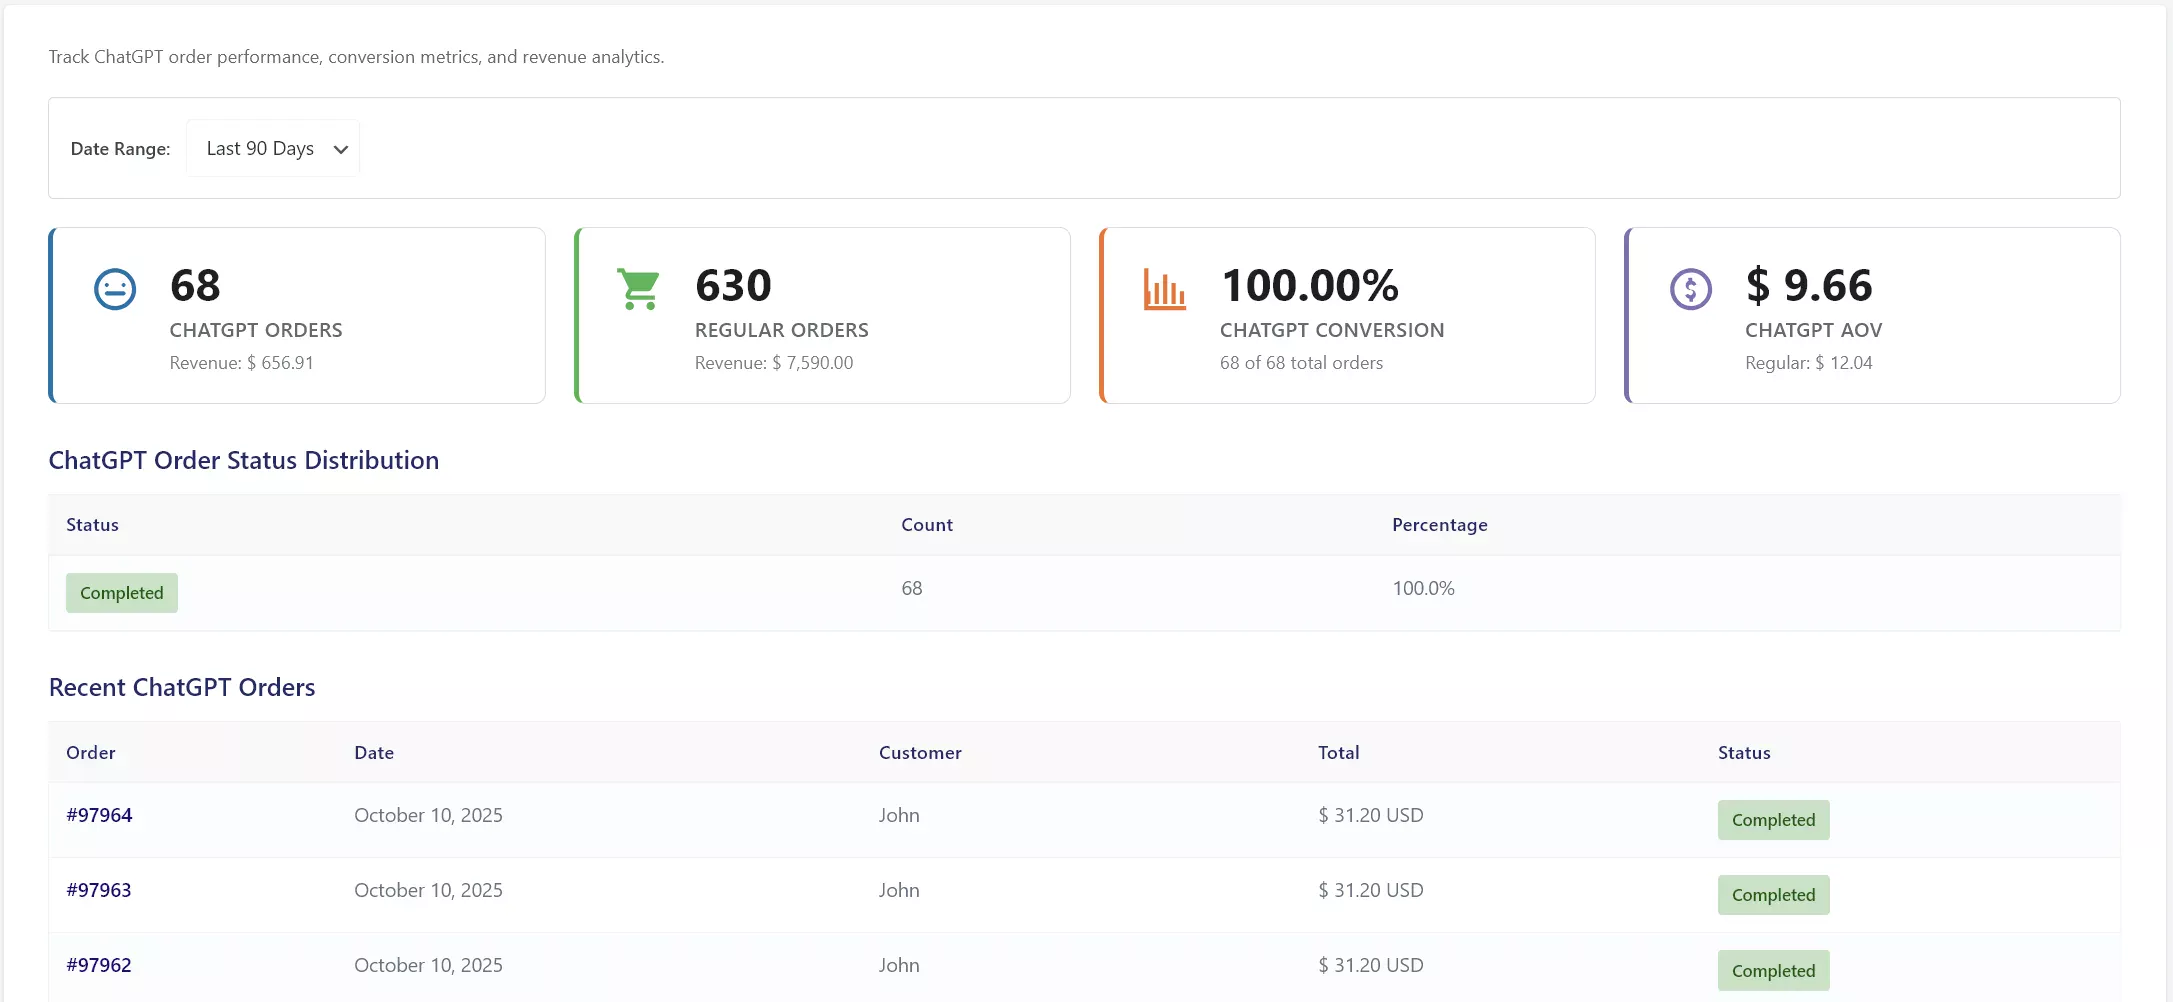Select the 100.00% ChatGPT Conversion card

[x=1346, y=316]
